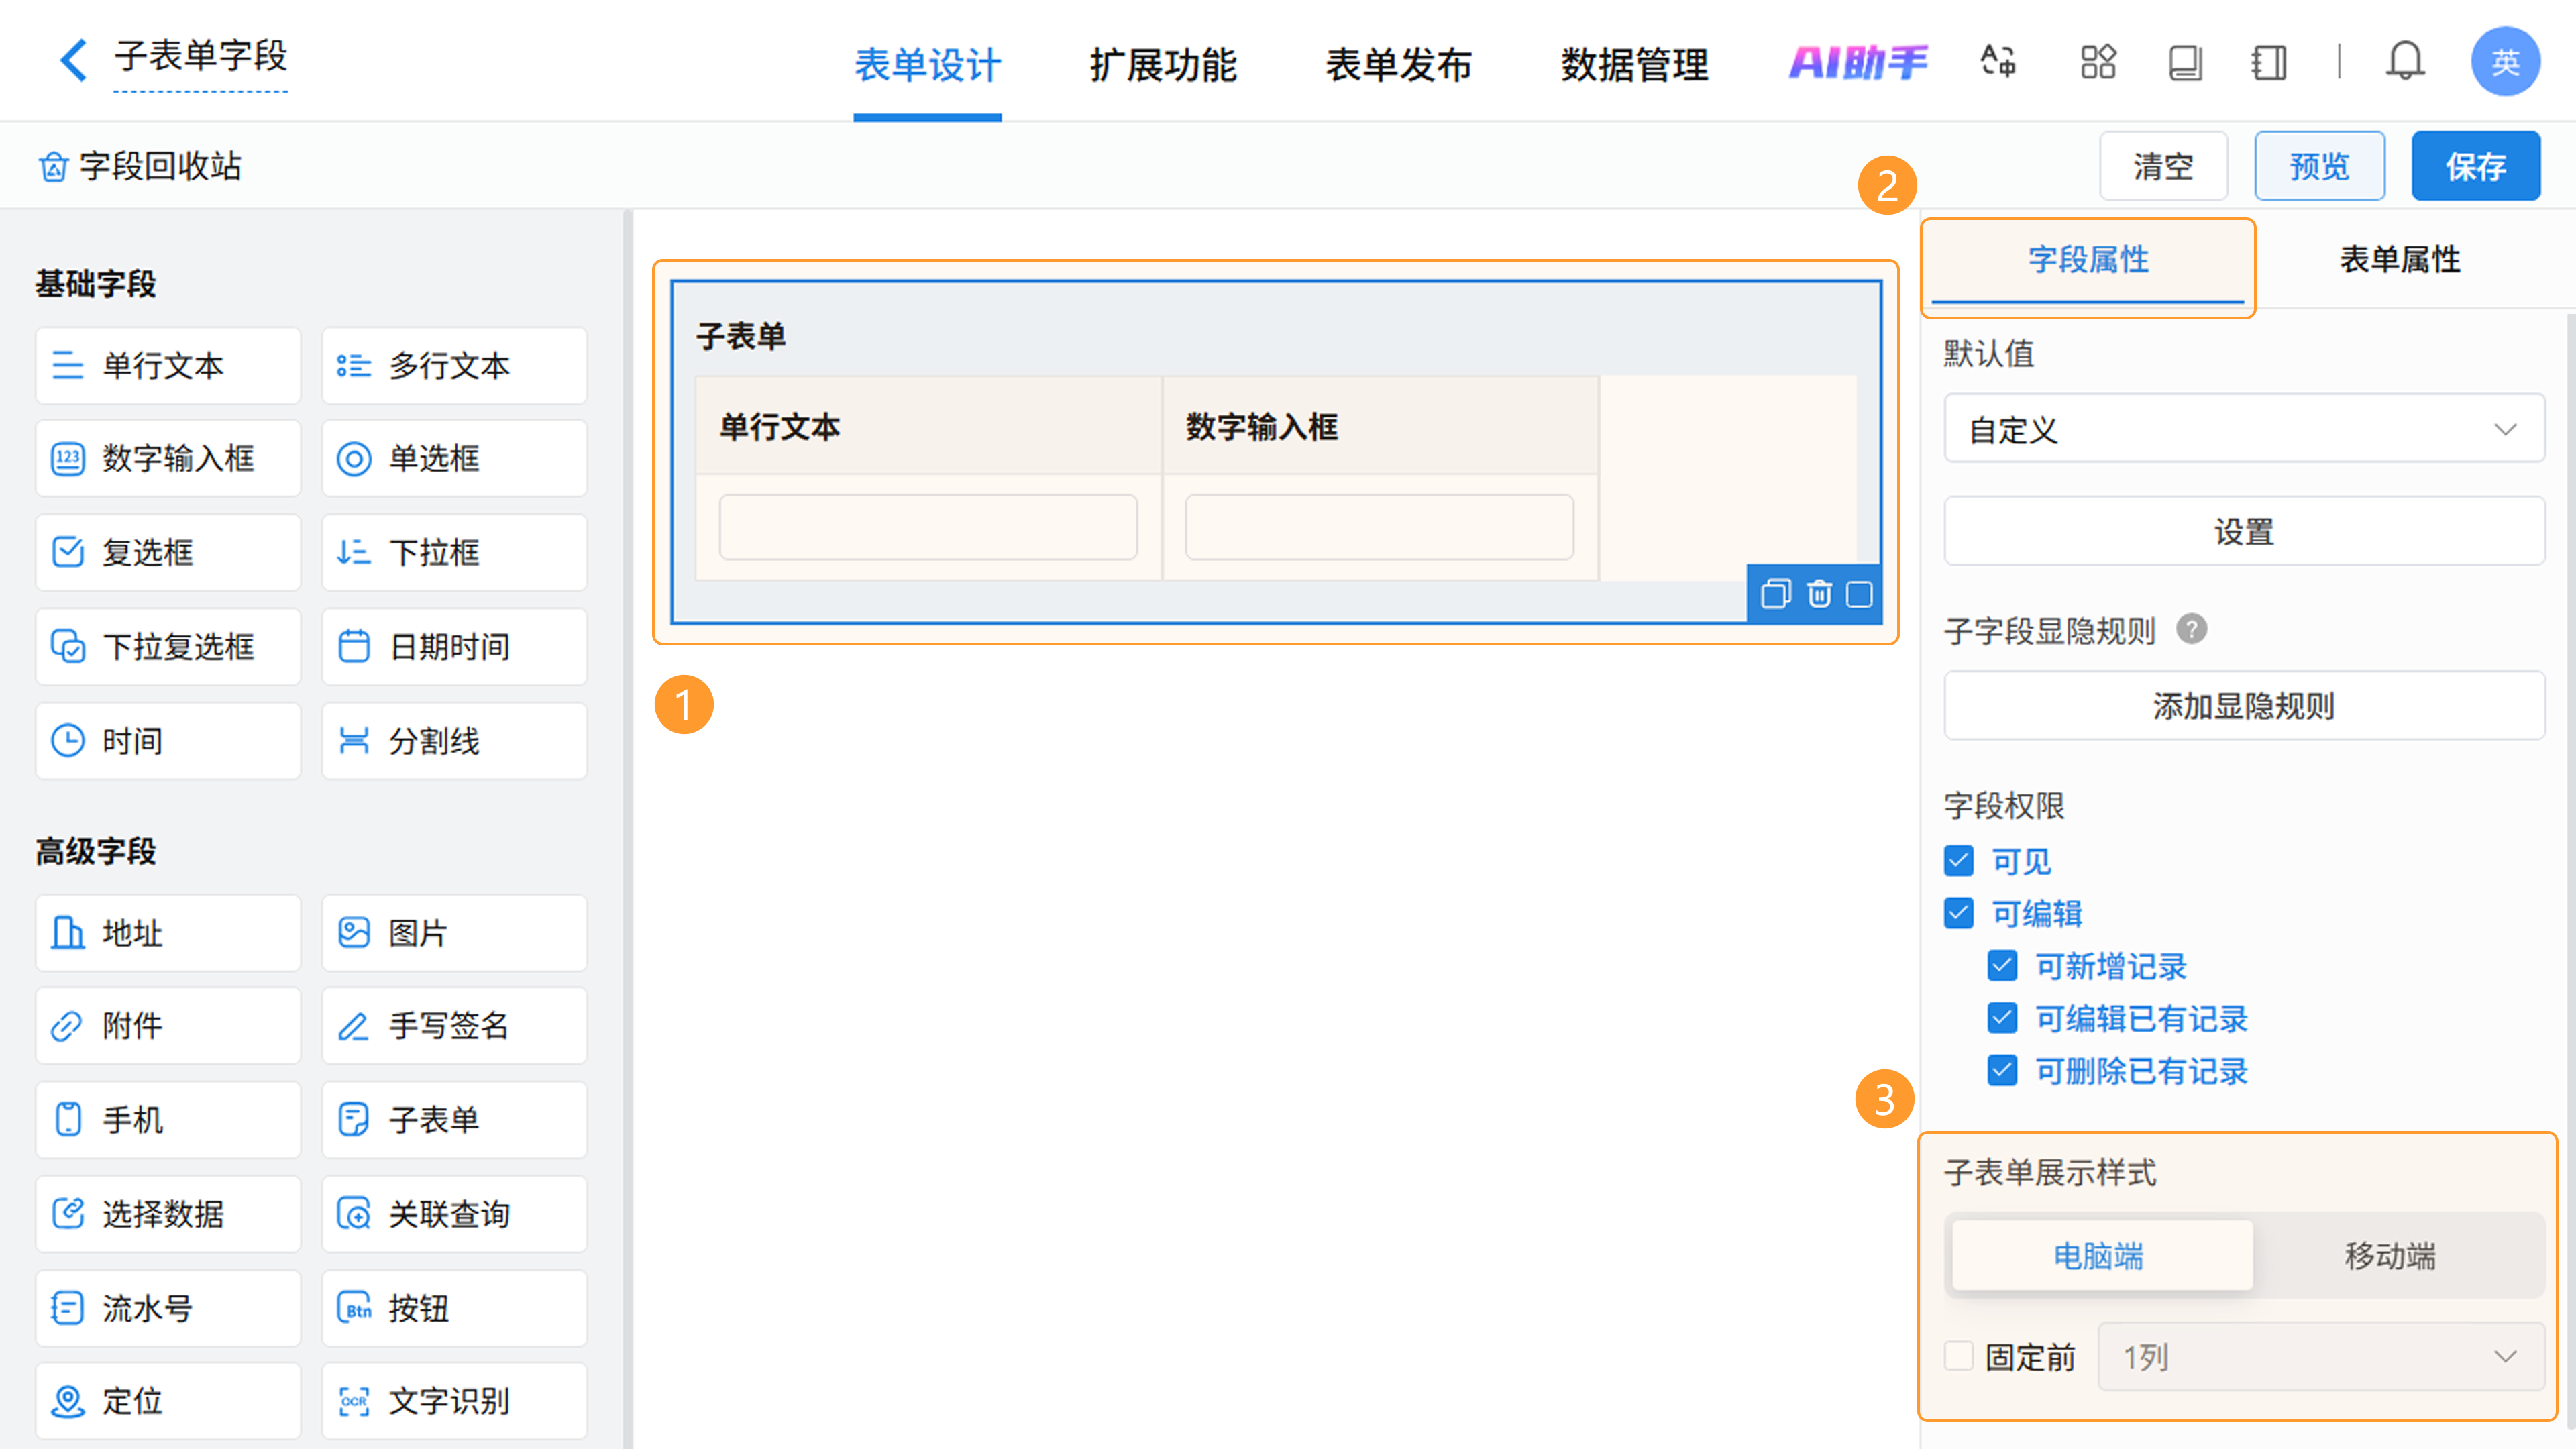
Task: Click help icon beside 子字段显隐规则
Action: point(2191,630)
